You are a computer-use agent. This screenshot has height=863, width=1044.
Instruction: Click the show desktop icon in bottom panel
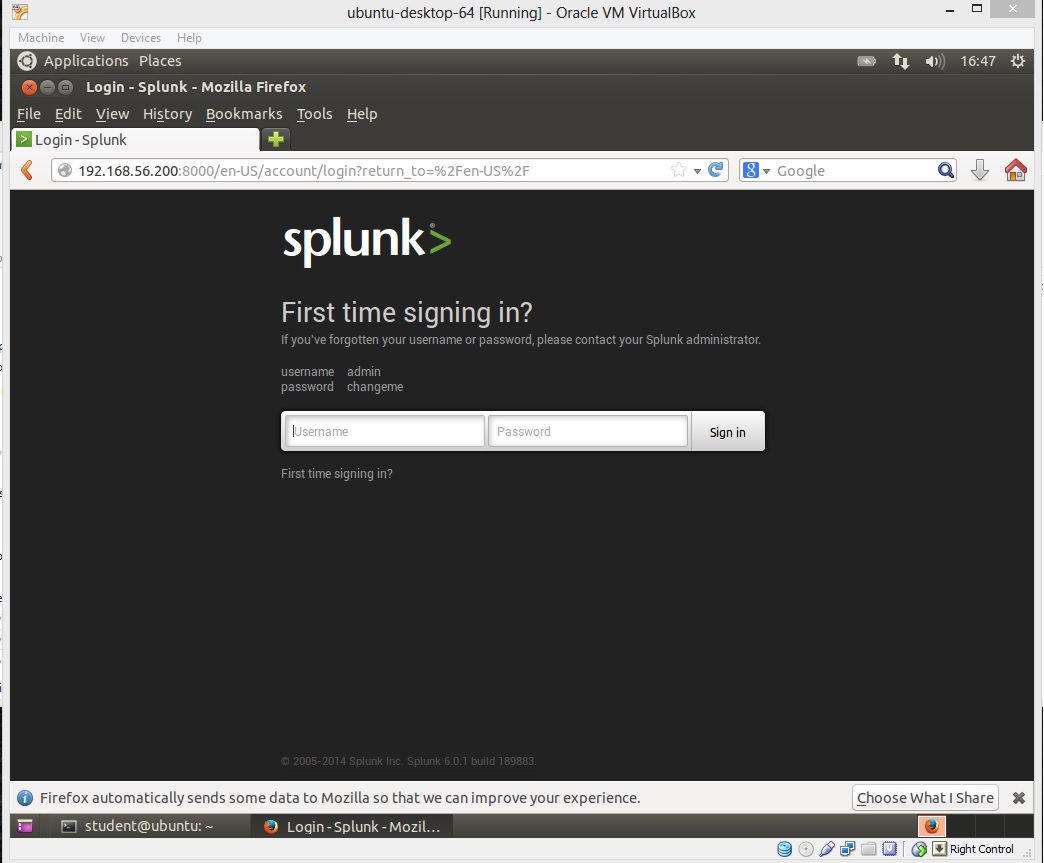(25, 826)
